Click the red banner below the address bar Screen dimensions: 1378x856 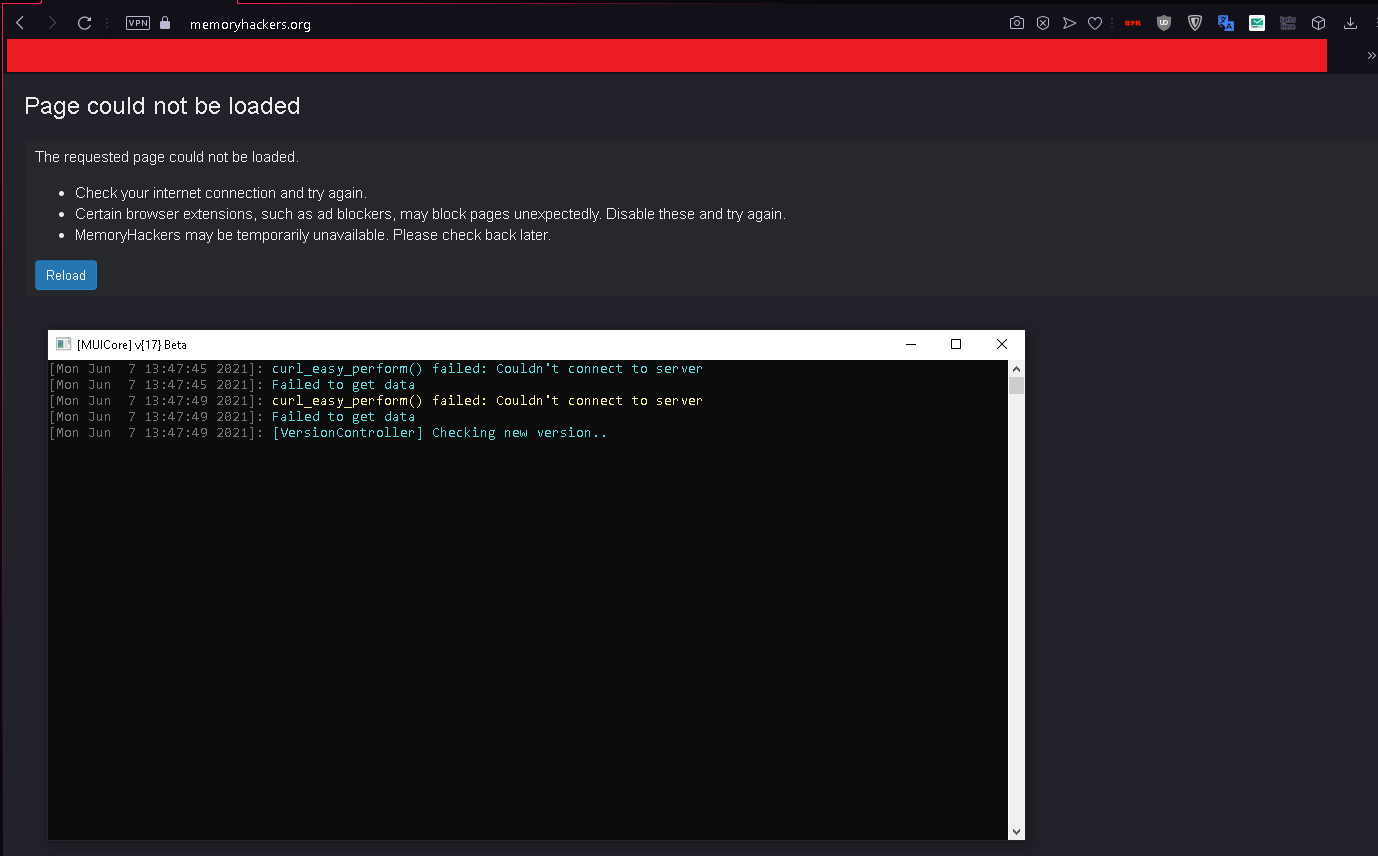[667, 56]
